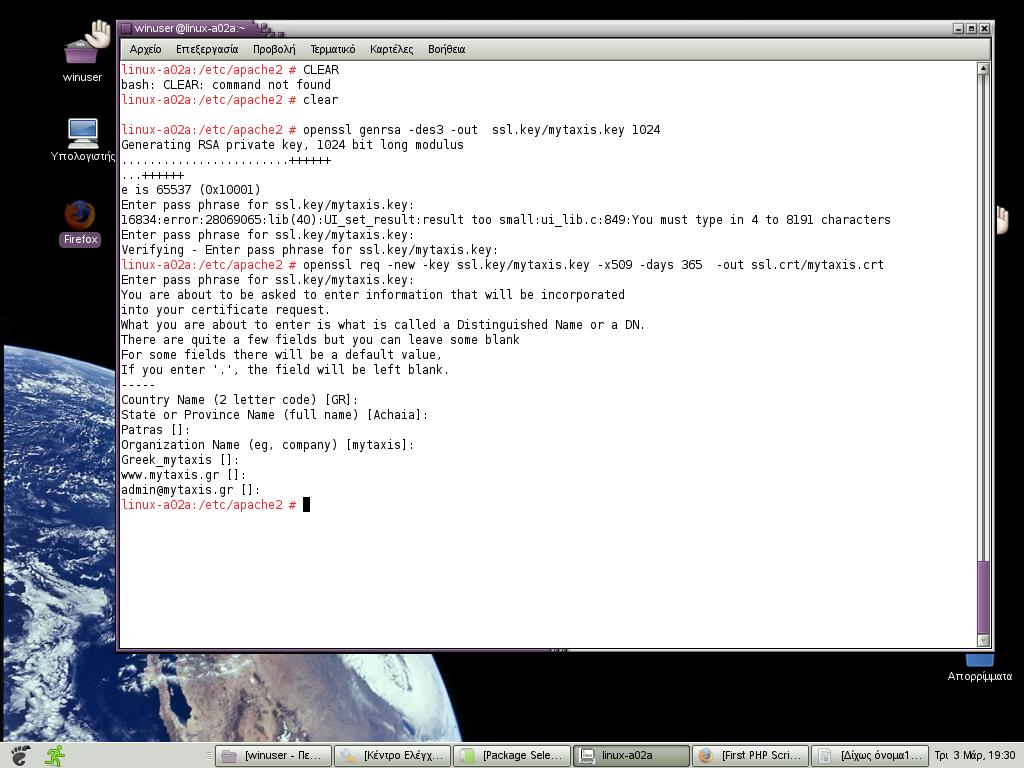1024x768 pixels.
Task: Switch to the Package Sele... taskbar window
Action: (512, 756)
